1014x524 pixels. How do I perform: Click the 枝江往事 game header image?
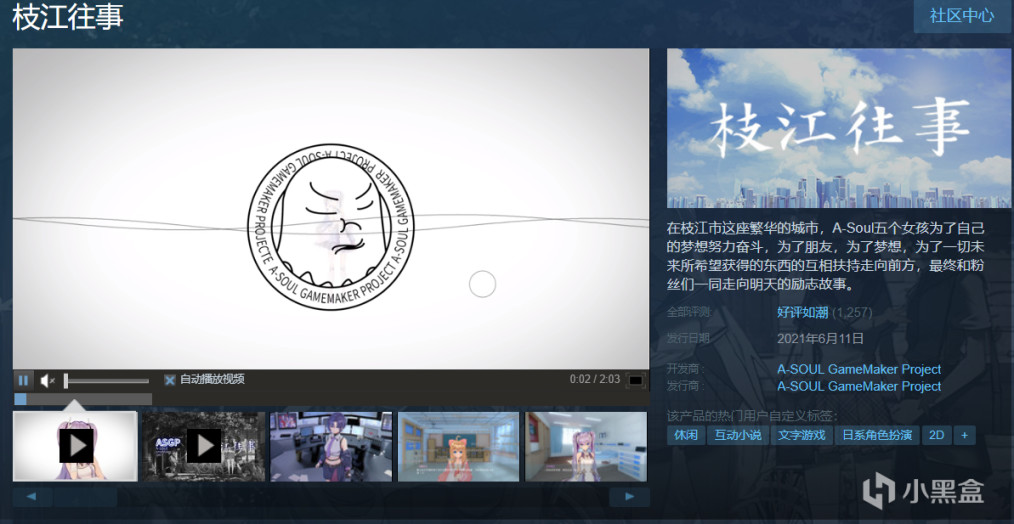tap(838, 127)
